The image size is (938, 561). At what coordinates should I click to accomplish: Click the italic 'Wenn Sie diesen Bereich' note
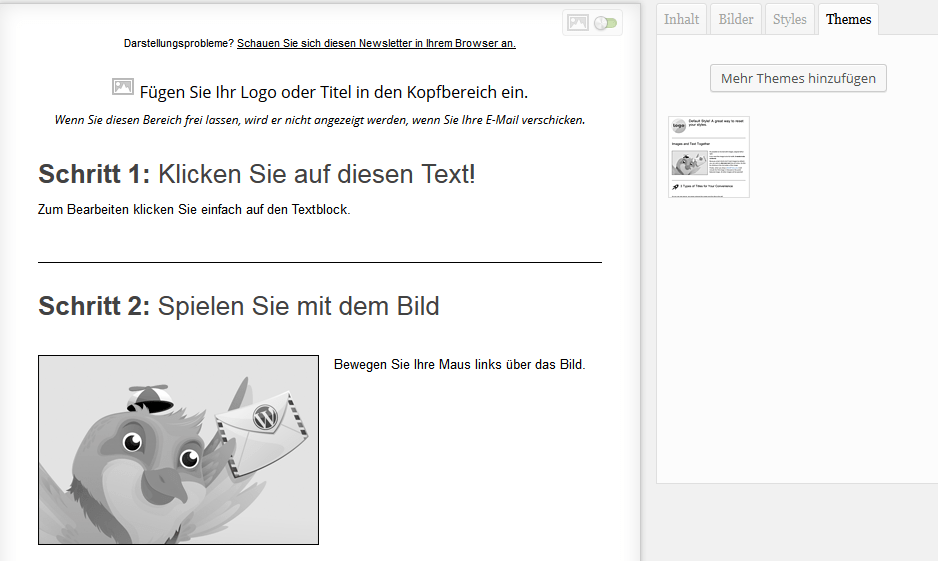coord(320,120)
